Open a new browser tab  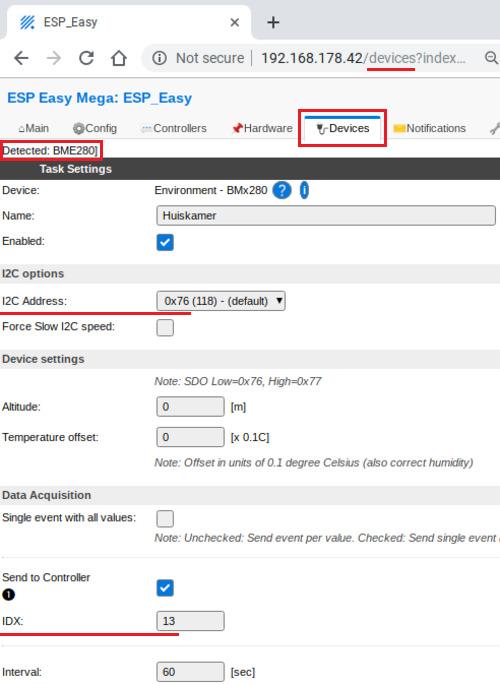[273, 22]
